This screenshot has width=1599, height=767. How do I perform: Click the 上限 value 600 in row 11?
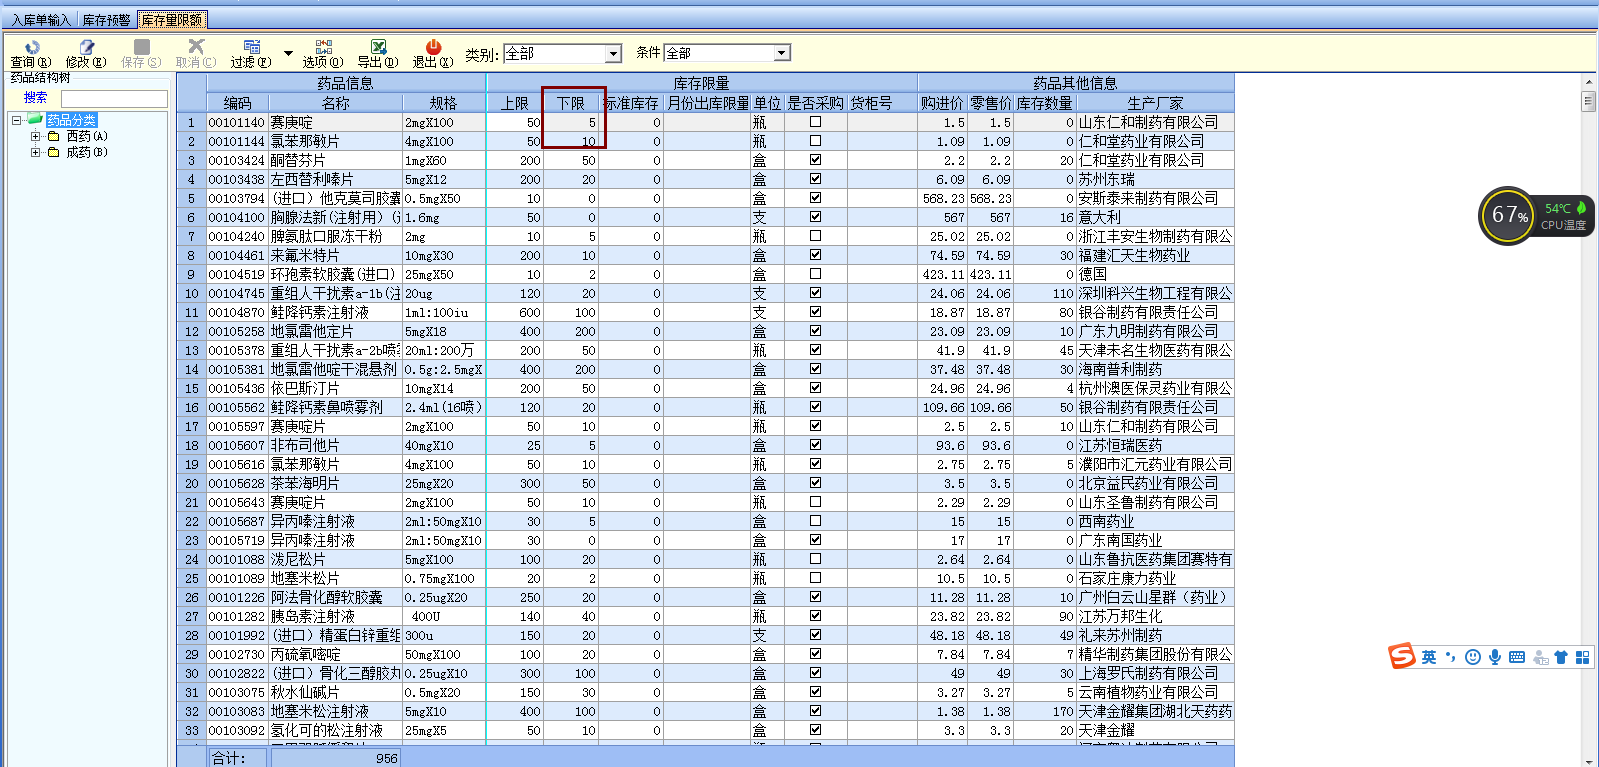tap(530, 312)
